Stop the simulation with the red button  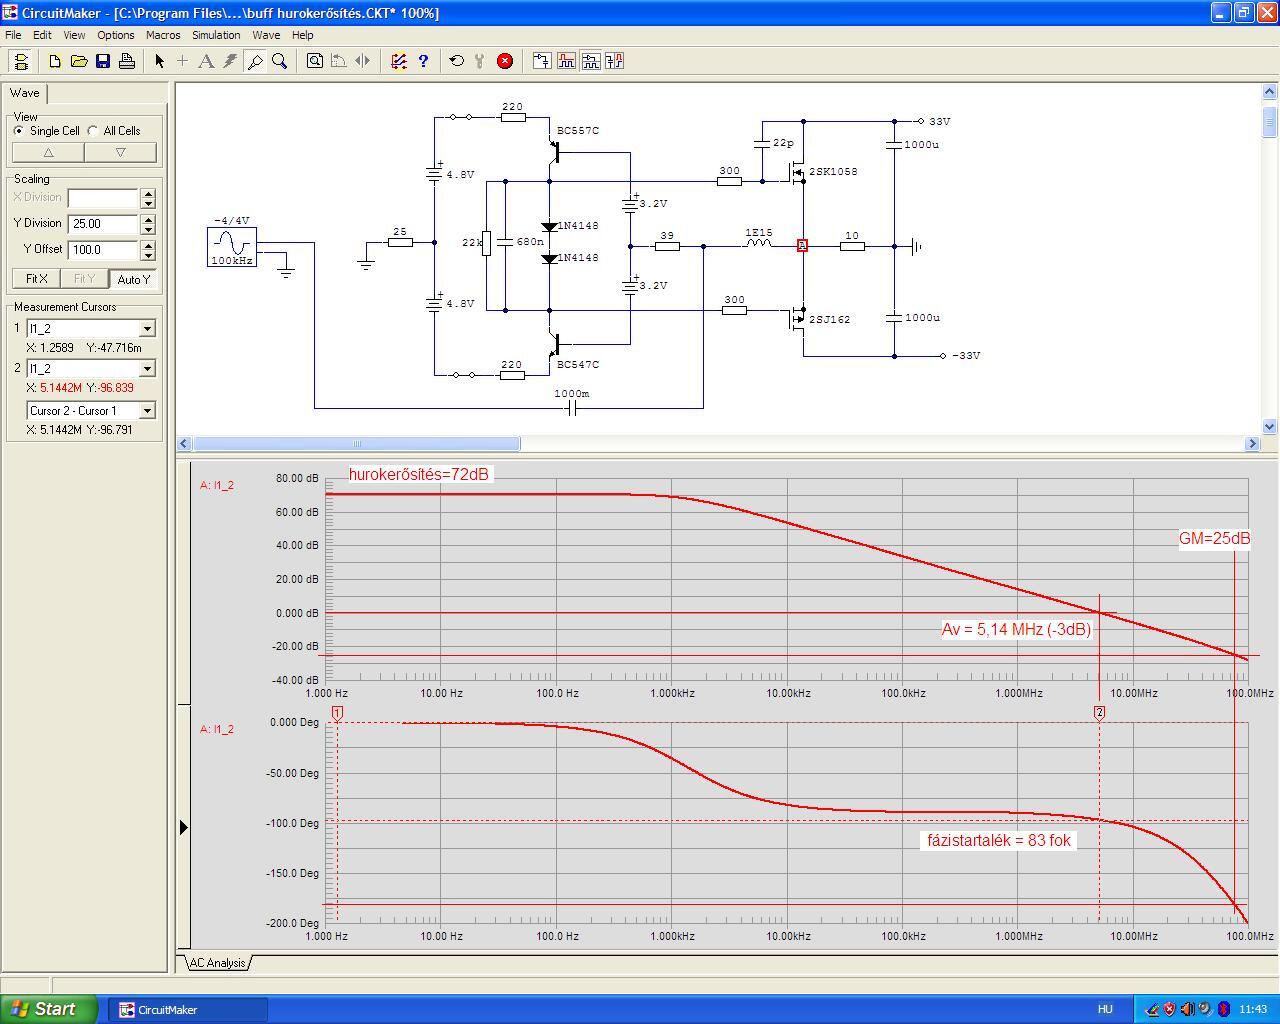click(505, 61)
